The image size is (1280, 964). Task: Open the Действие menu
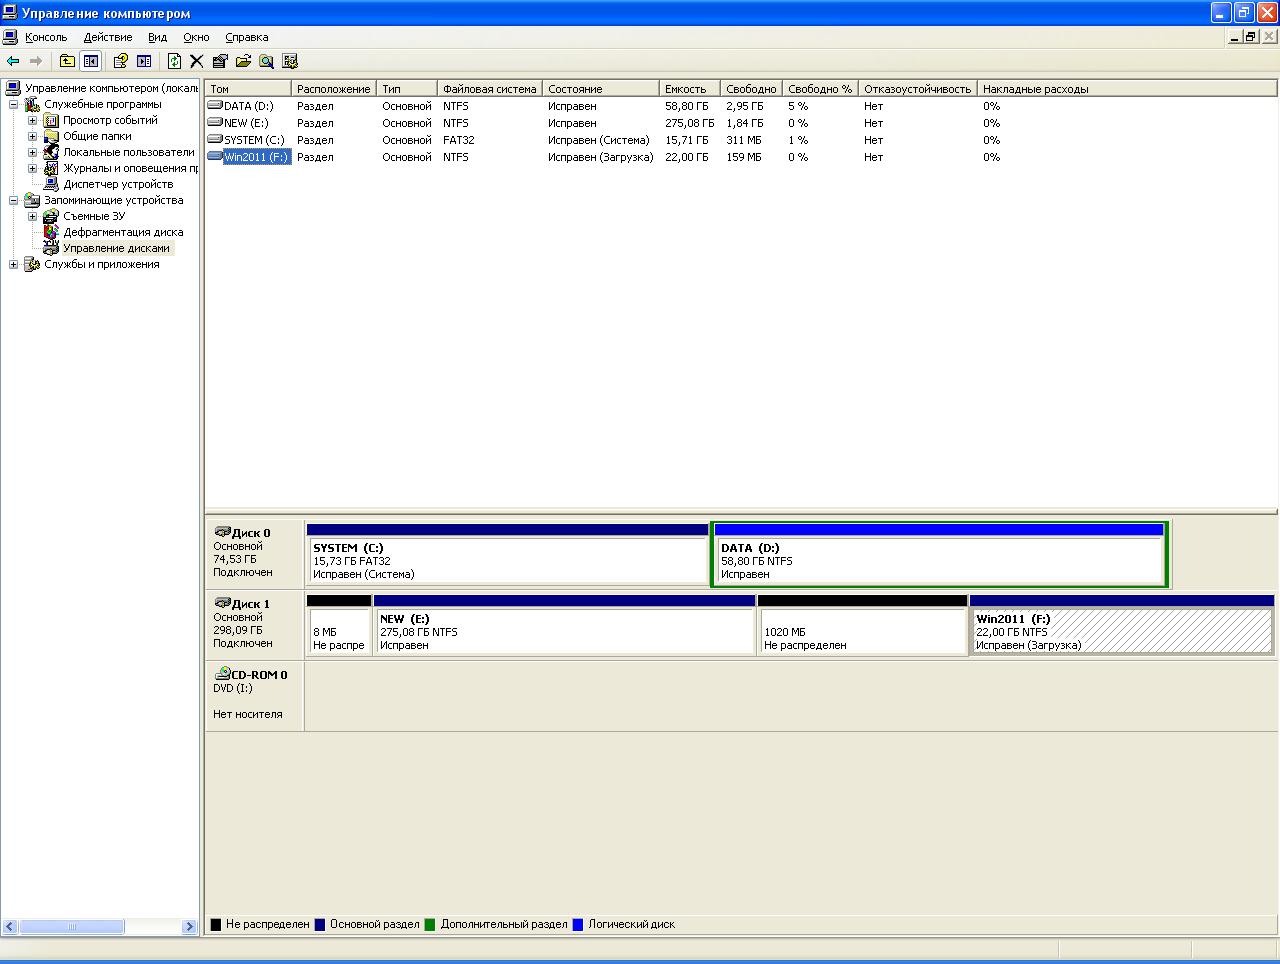coord(107,37)
